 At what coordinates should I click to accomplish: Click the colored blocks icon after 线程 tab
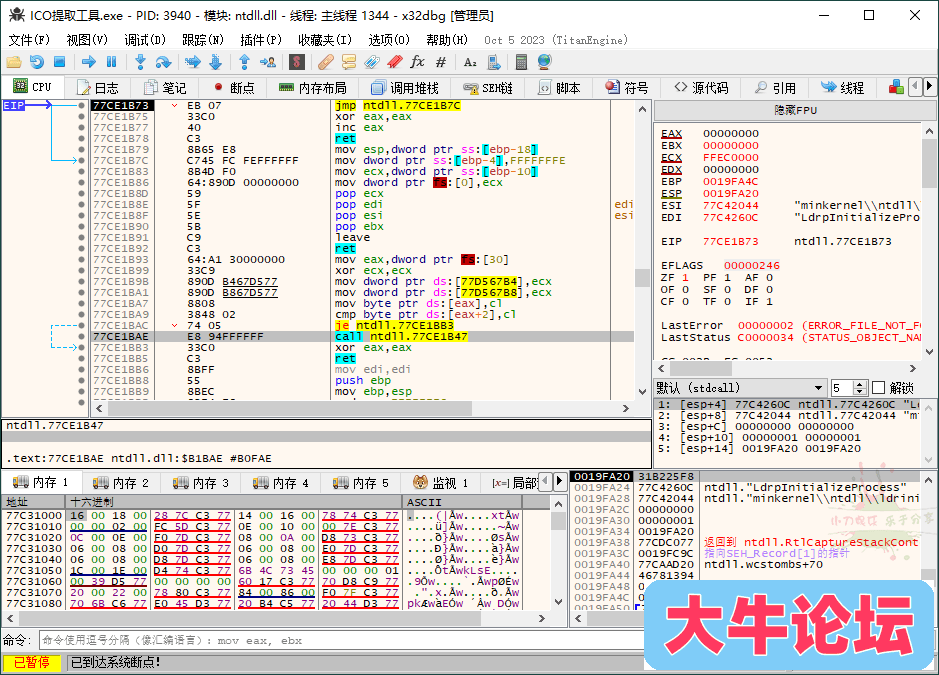896,87
